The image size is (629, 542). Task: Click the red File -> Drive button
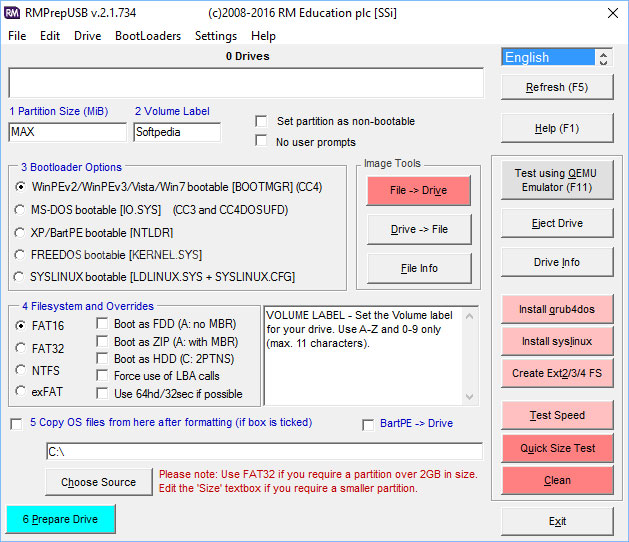pos(418,190)
